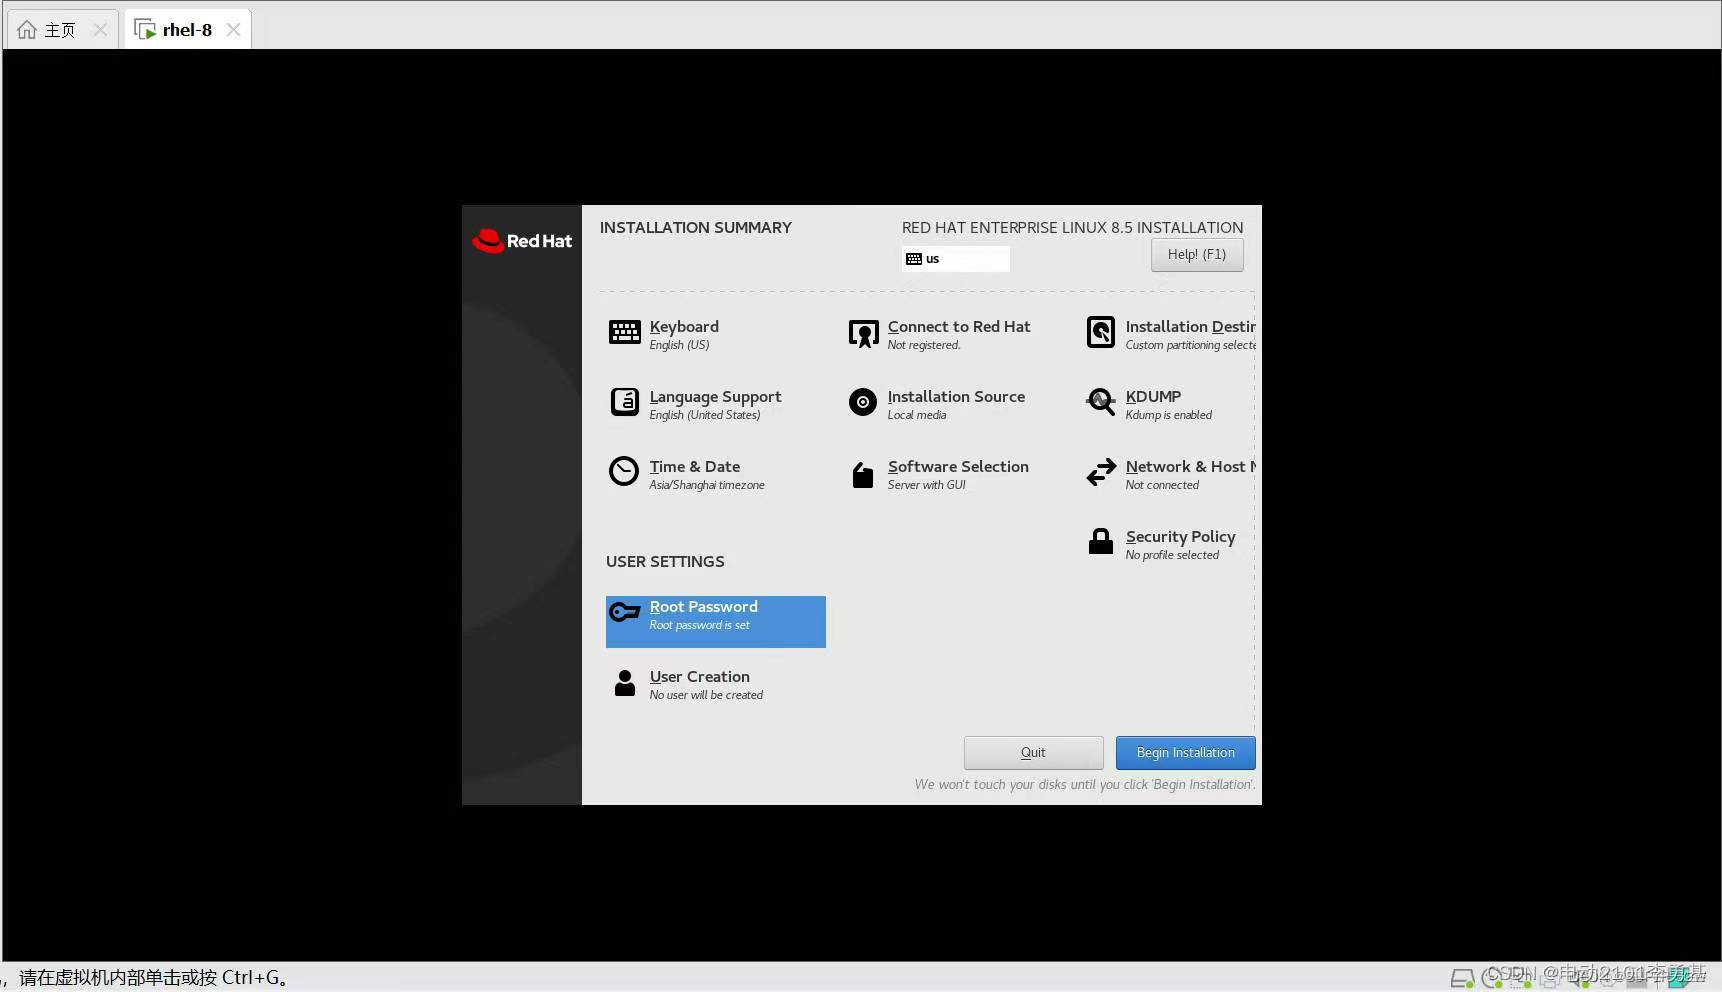This screenshot has height=992, width=1722.
Task: Click the Red Hat logo
Action: point(522,241)
